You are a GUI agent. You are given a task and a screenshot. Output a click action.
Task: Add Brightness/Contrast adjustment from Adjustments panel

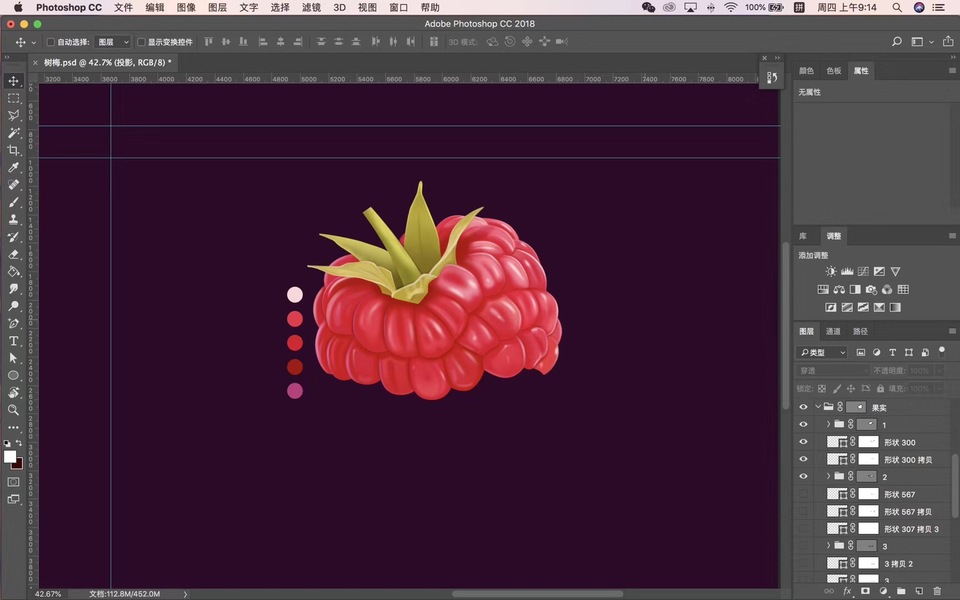[831, 271]
